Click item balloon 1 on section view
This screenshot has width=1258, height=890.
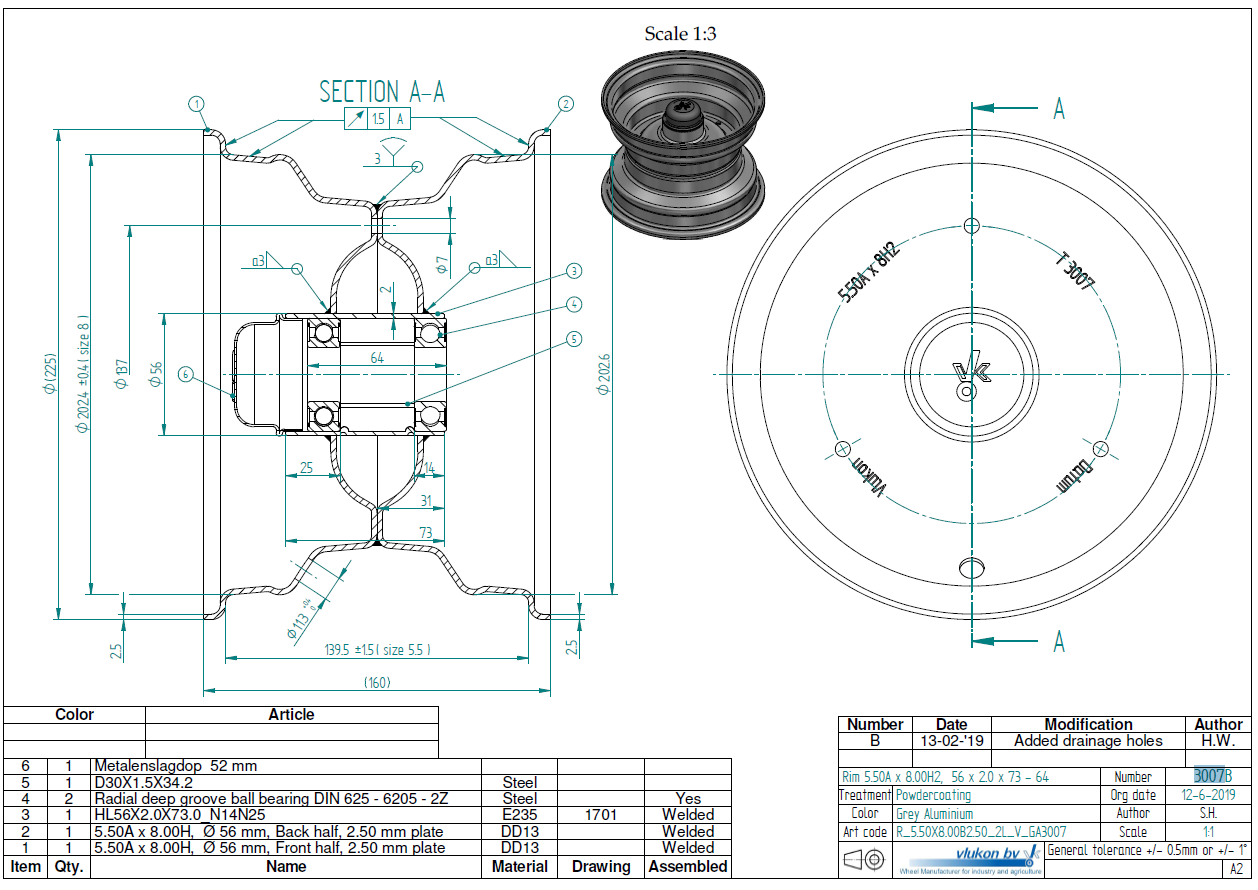197,103
